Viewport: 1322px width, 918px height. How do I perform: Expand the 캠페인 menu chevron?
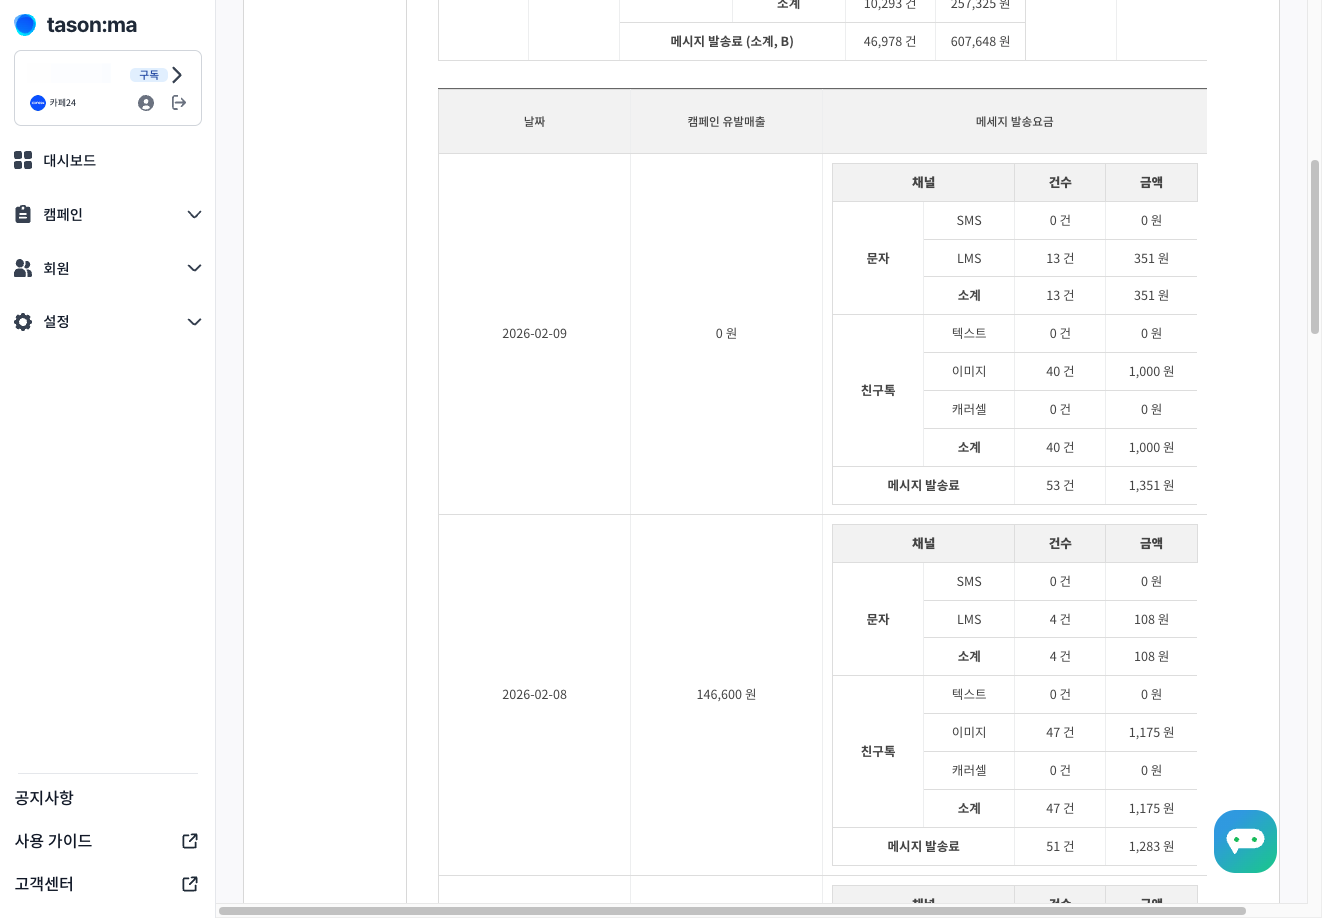pos(194,215)
